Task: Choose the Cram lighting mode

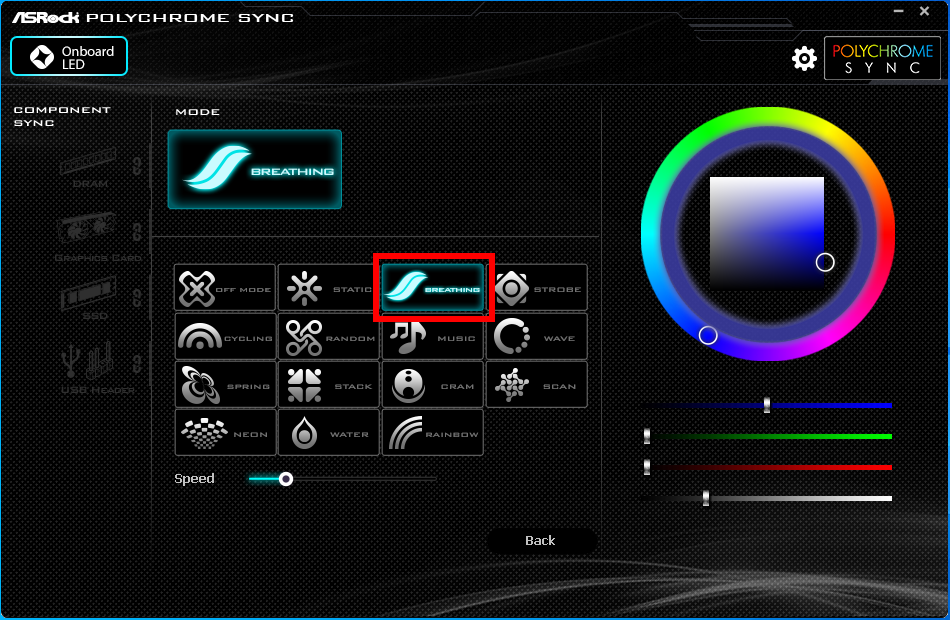Action: (433, 384)
